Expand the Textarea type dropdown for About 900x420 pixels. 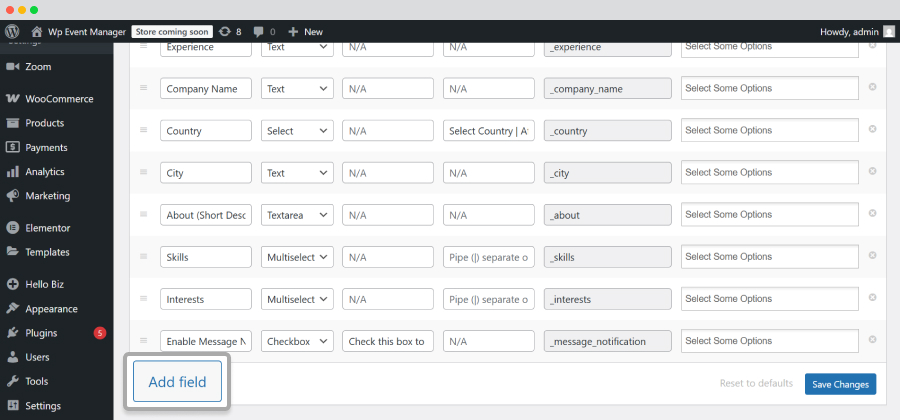point(297,215)
